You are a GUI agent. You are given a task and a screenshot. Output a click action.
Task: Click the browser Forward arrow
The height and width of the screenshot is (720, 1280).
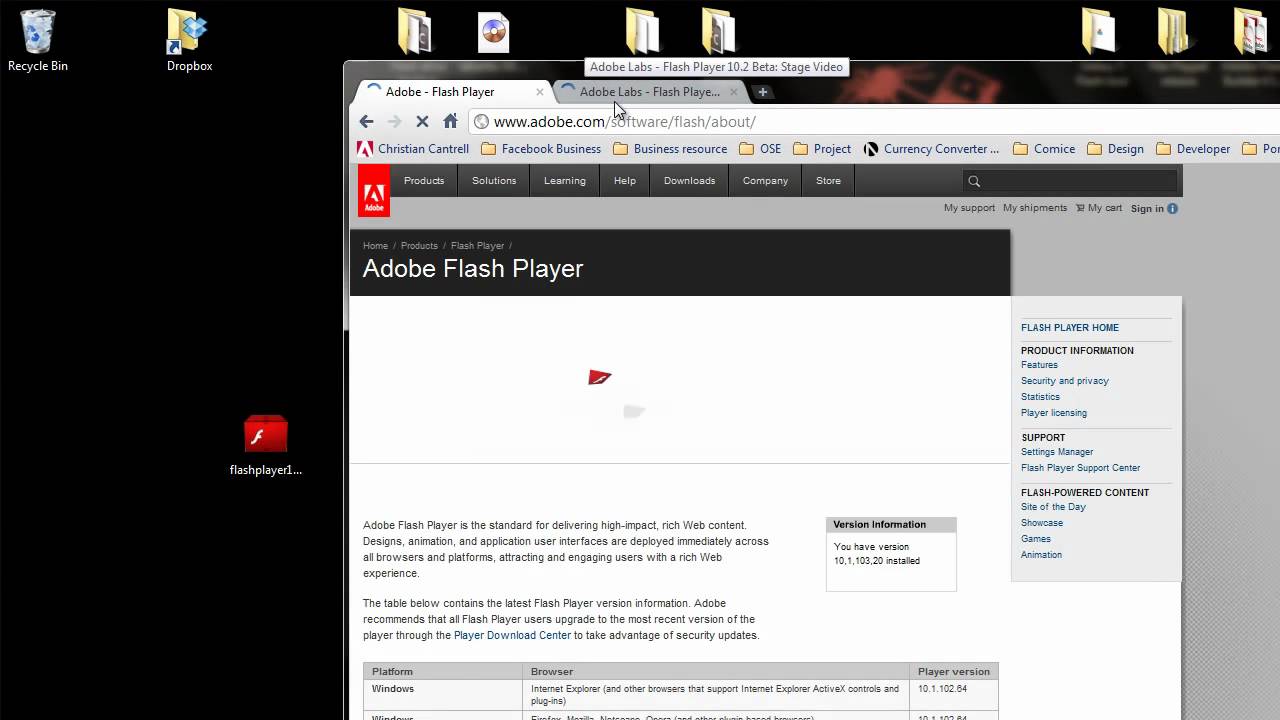[x=394, y=121]
